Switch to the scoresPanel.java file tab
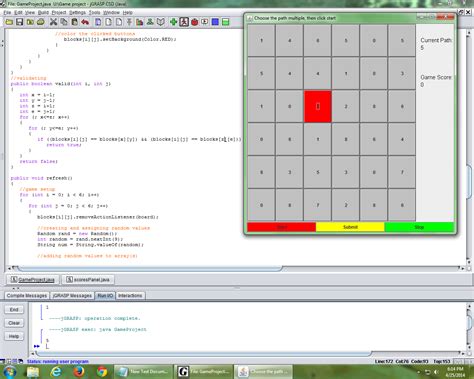This screenshot has height=379, width=474. [x=88, y=279]
